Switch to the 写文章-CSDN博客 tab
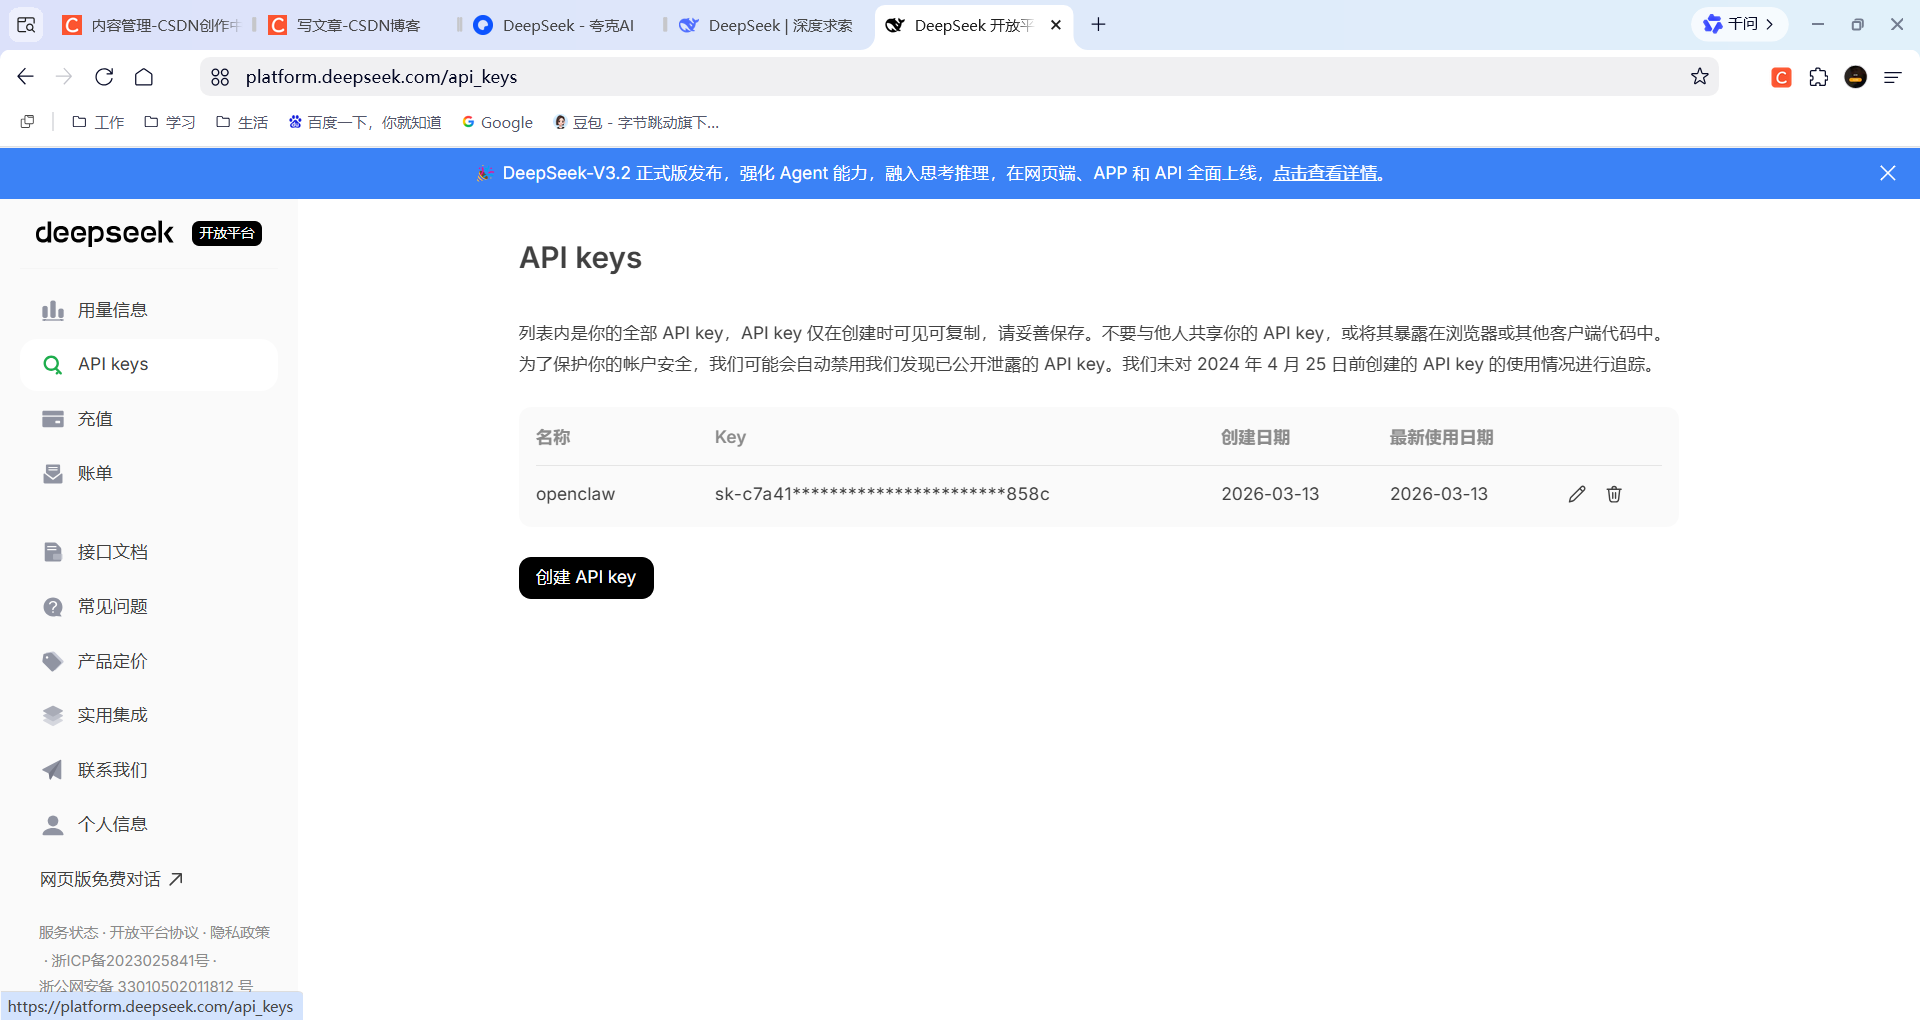The width and height of the screenshot is (1920, 1020). pyautogui.click(x=357, y=25)
